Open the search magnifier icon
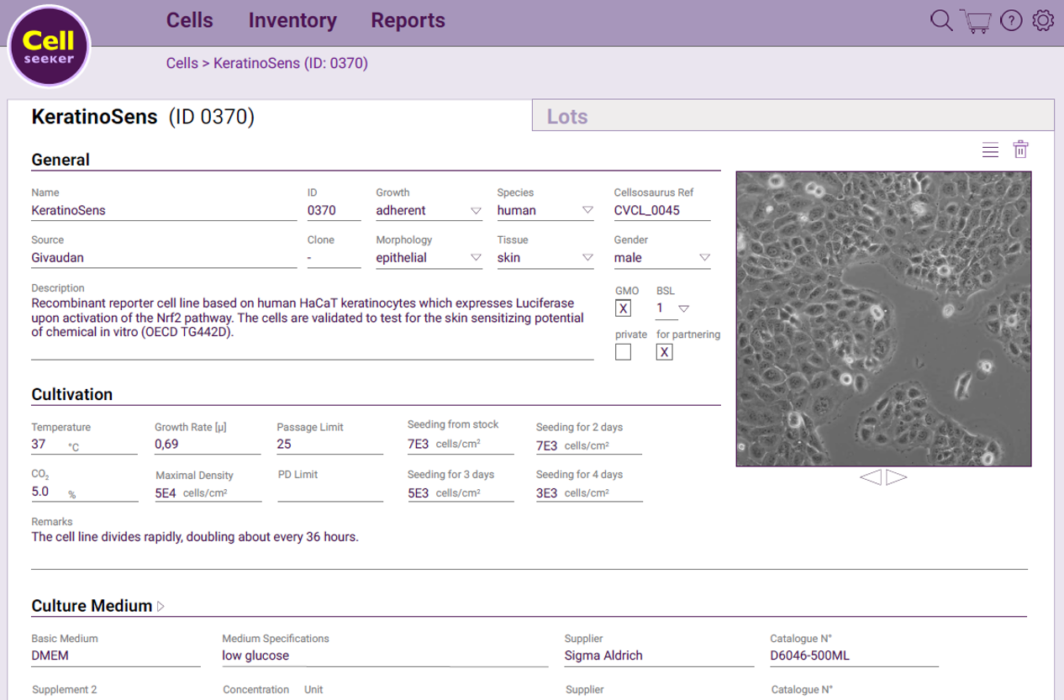The image size is (1064, 700). [940, 20]
